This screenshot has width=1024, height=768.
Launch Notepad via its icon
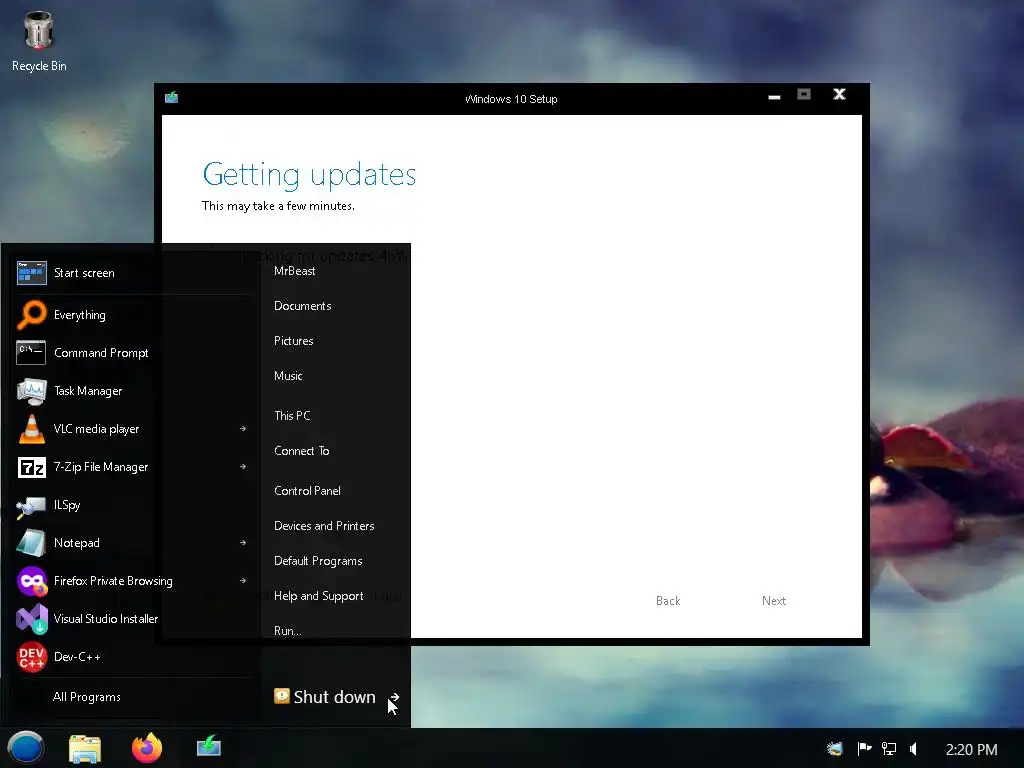(31, 543)
